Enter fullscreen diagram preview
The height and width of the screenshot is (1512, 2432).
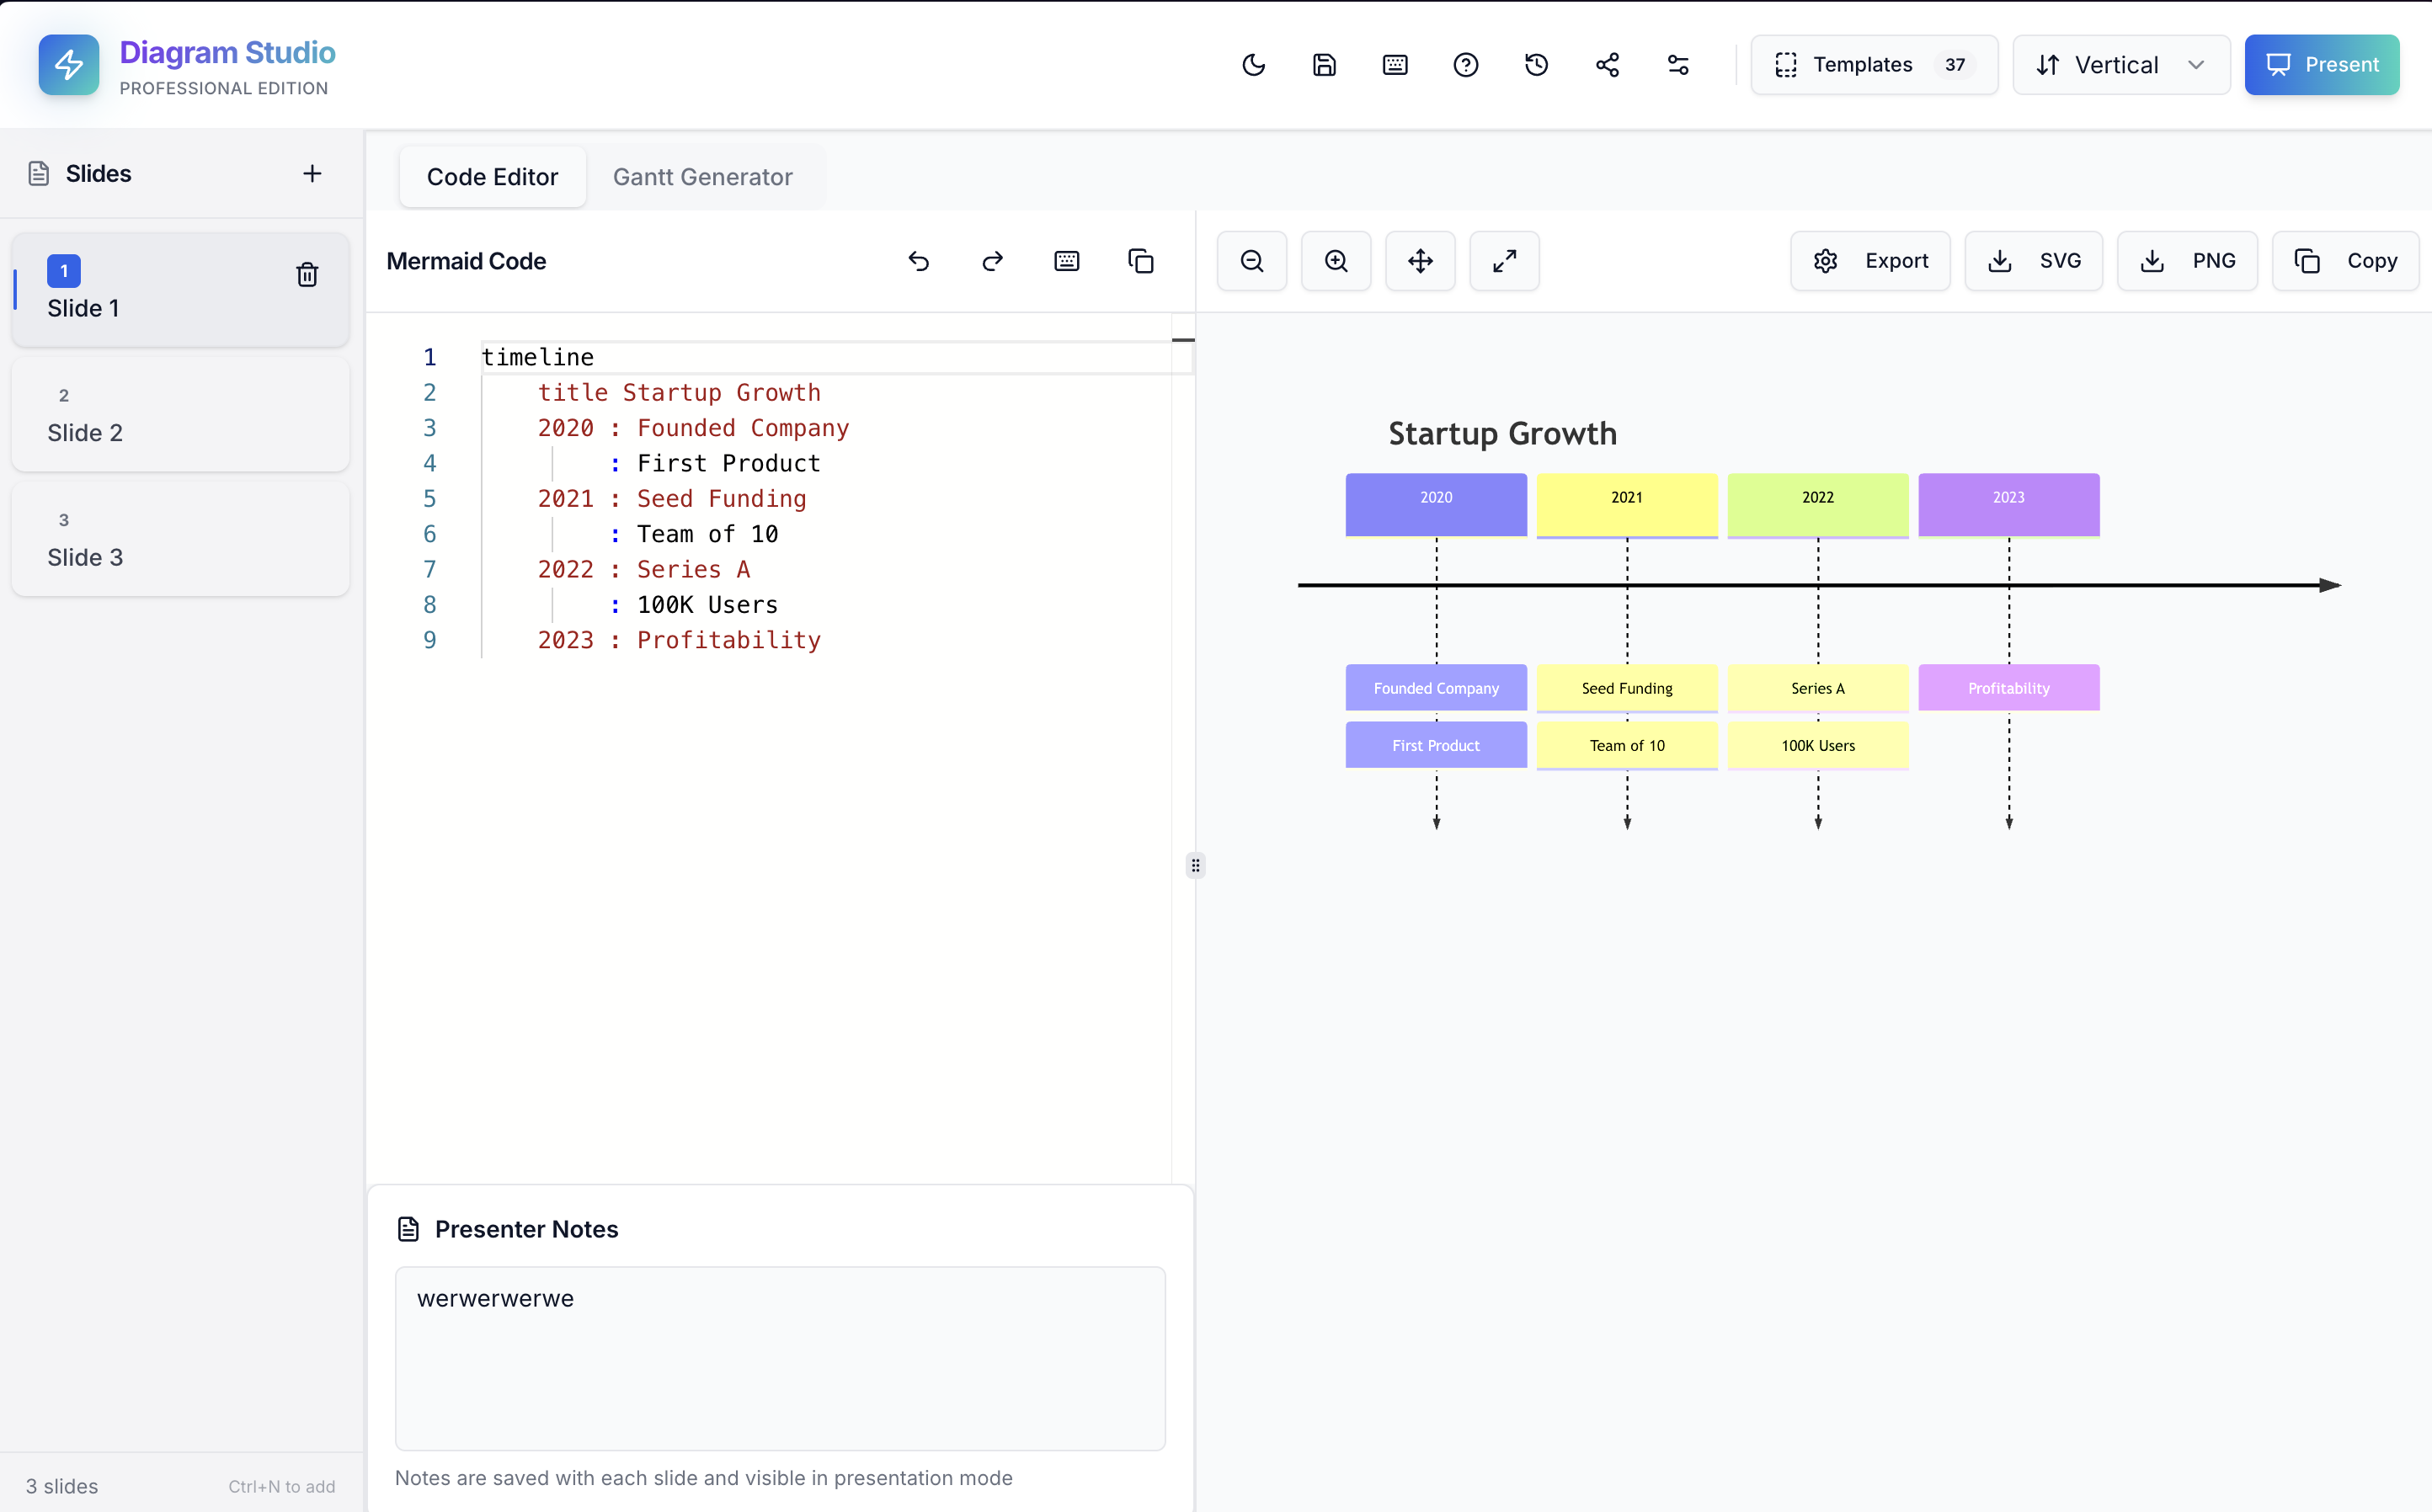point(1504,261)
